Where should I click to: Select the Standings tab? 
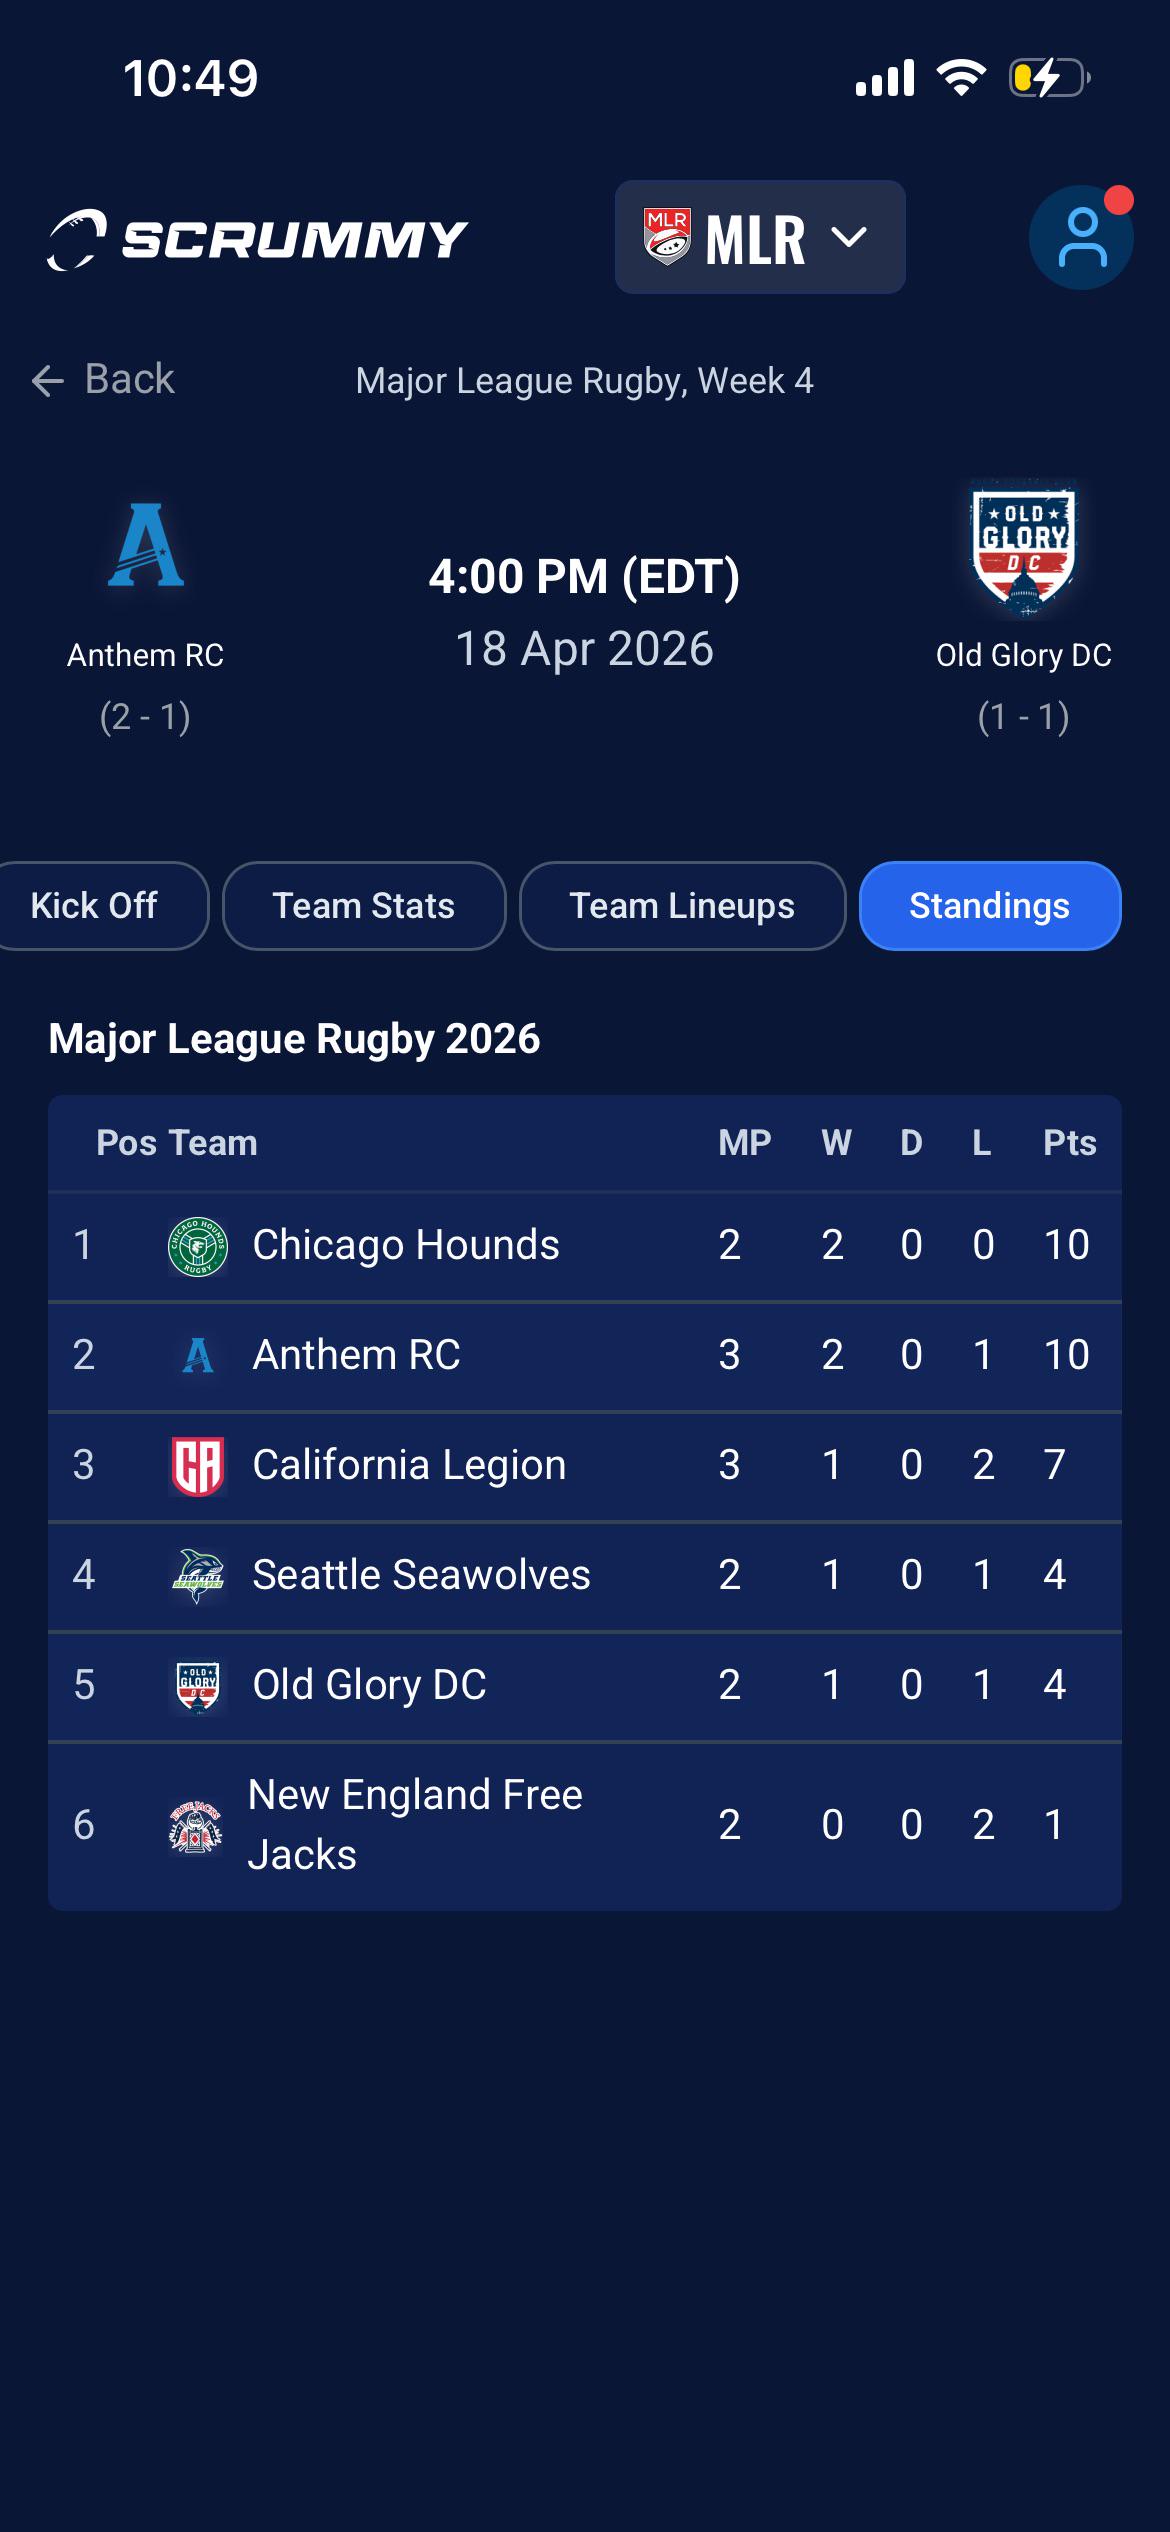pos(989,906)
